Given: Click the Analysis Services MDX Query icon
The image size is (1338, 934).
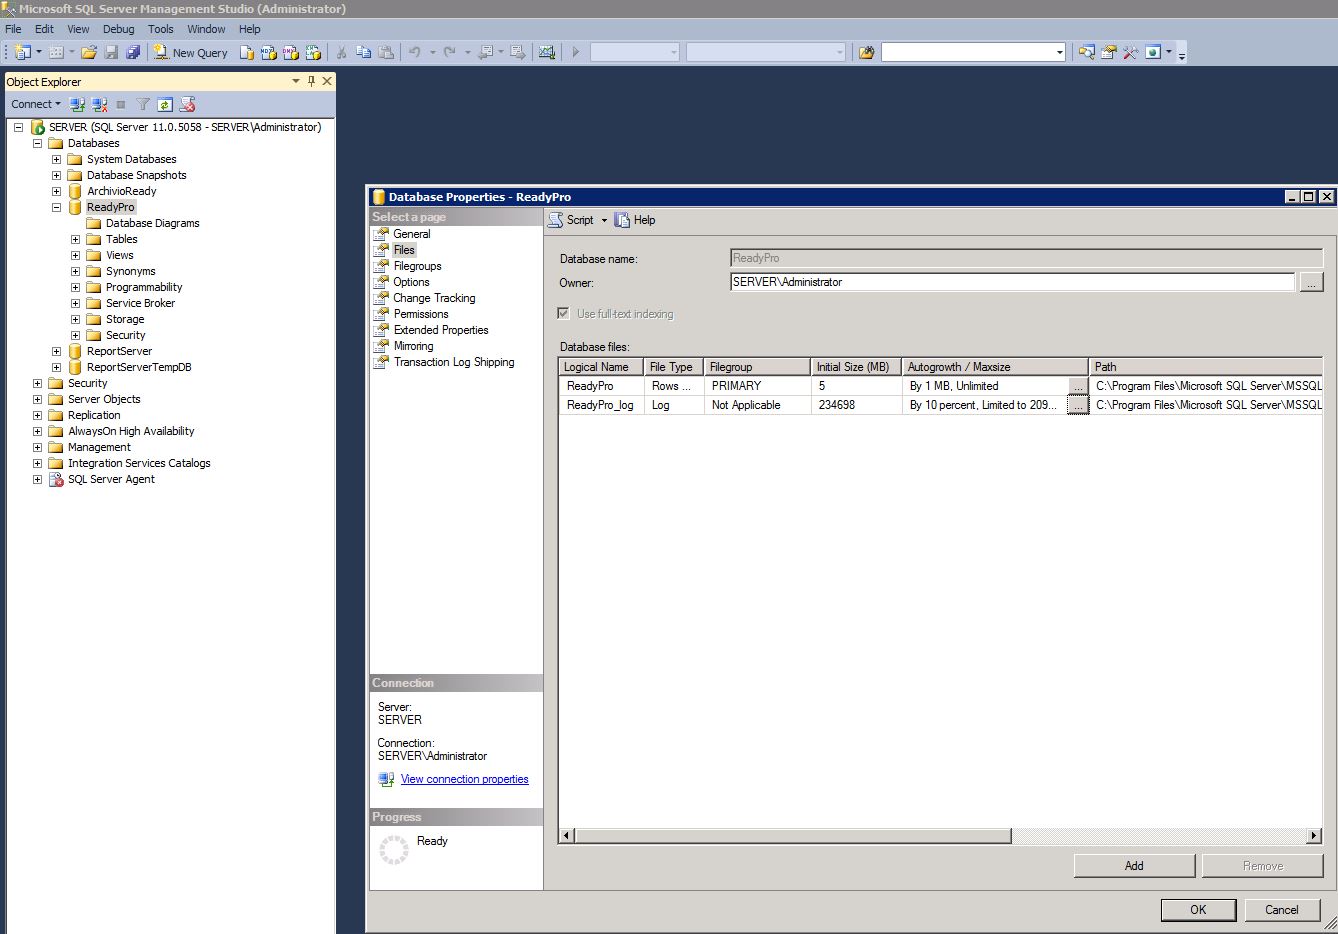Looking at the screenshot, I should point(269,52).
